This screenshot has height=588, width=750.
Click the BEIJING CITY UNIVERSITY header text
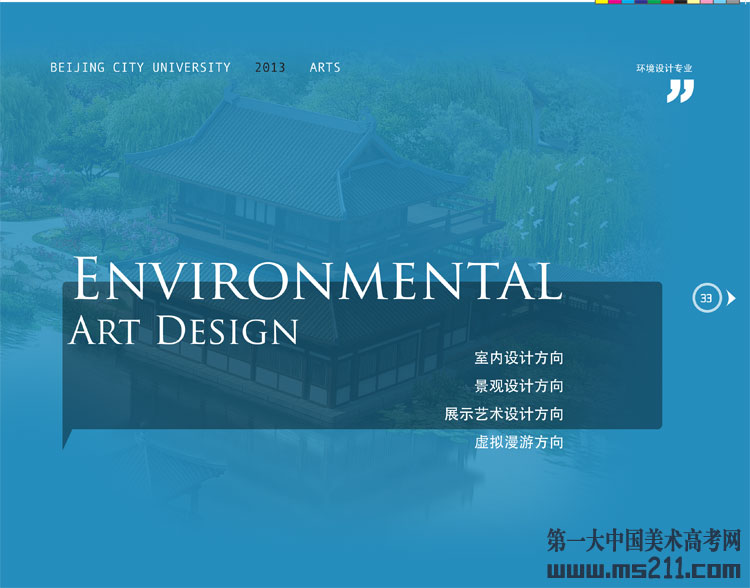[140, 68]
